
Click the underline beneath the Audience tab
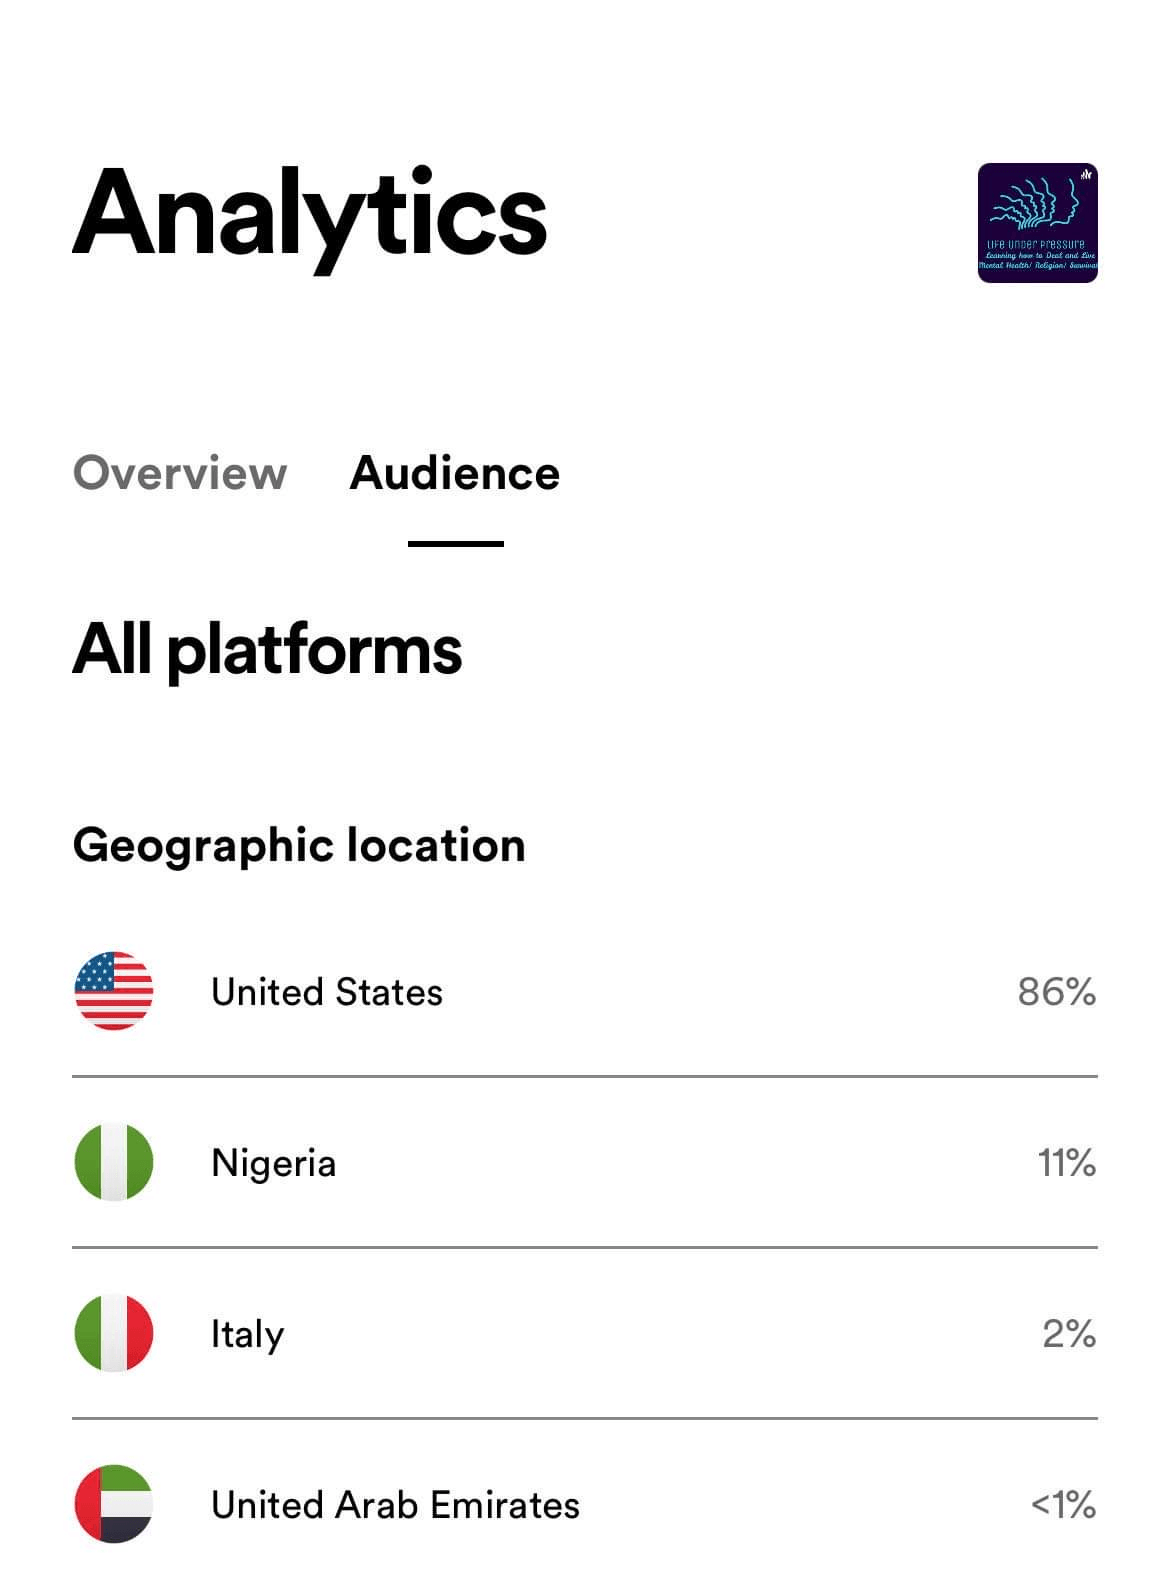pyautogui.click(x=456, y=543)
